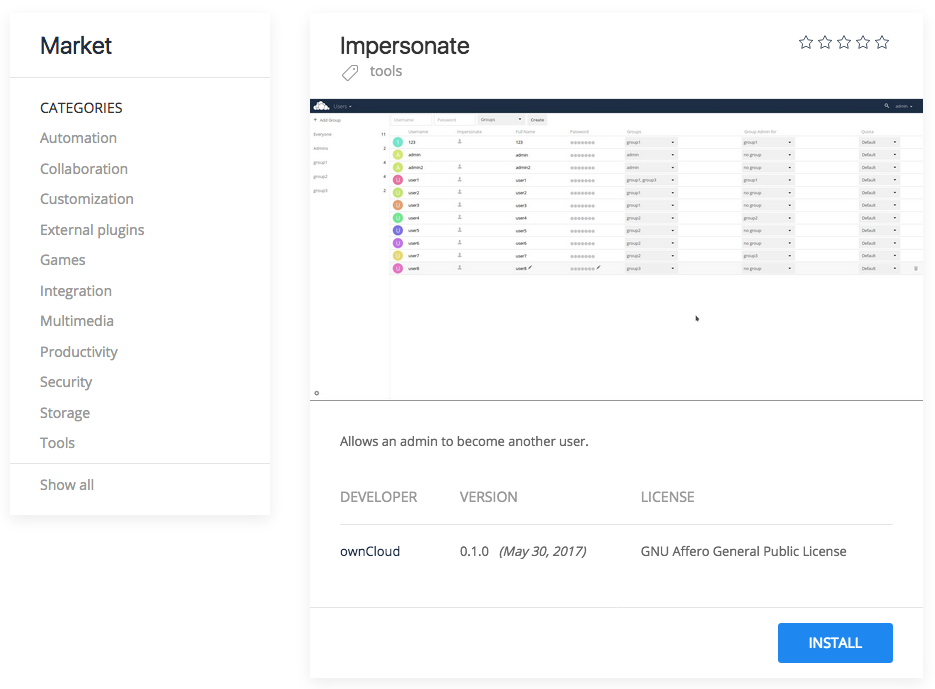Viewport: 935px width, 689px height.
Task: Click the INSTALL button
Action: point(835,643)
